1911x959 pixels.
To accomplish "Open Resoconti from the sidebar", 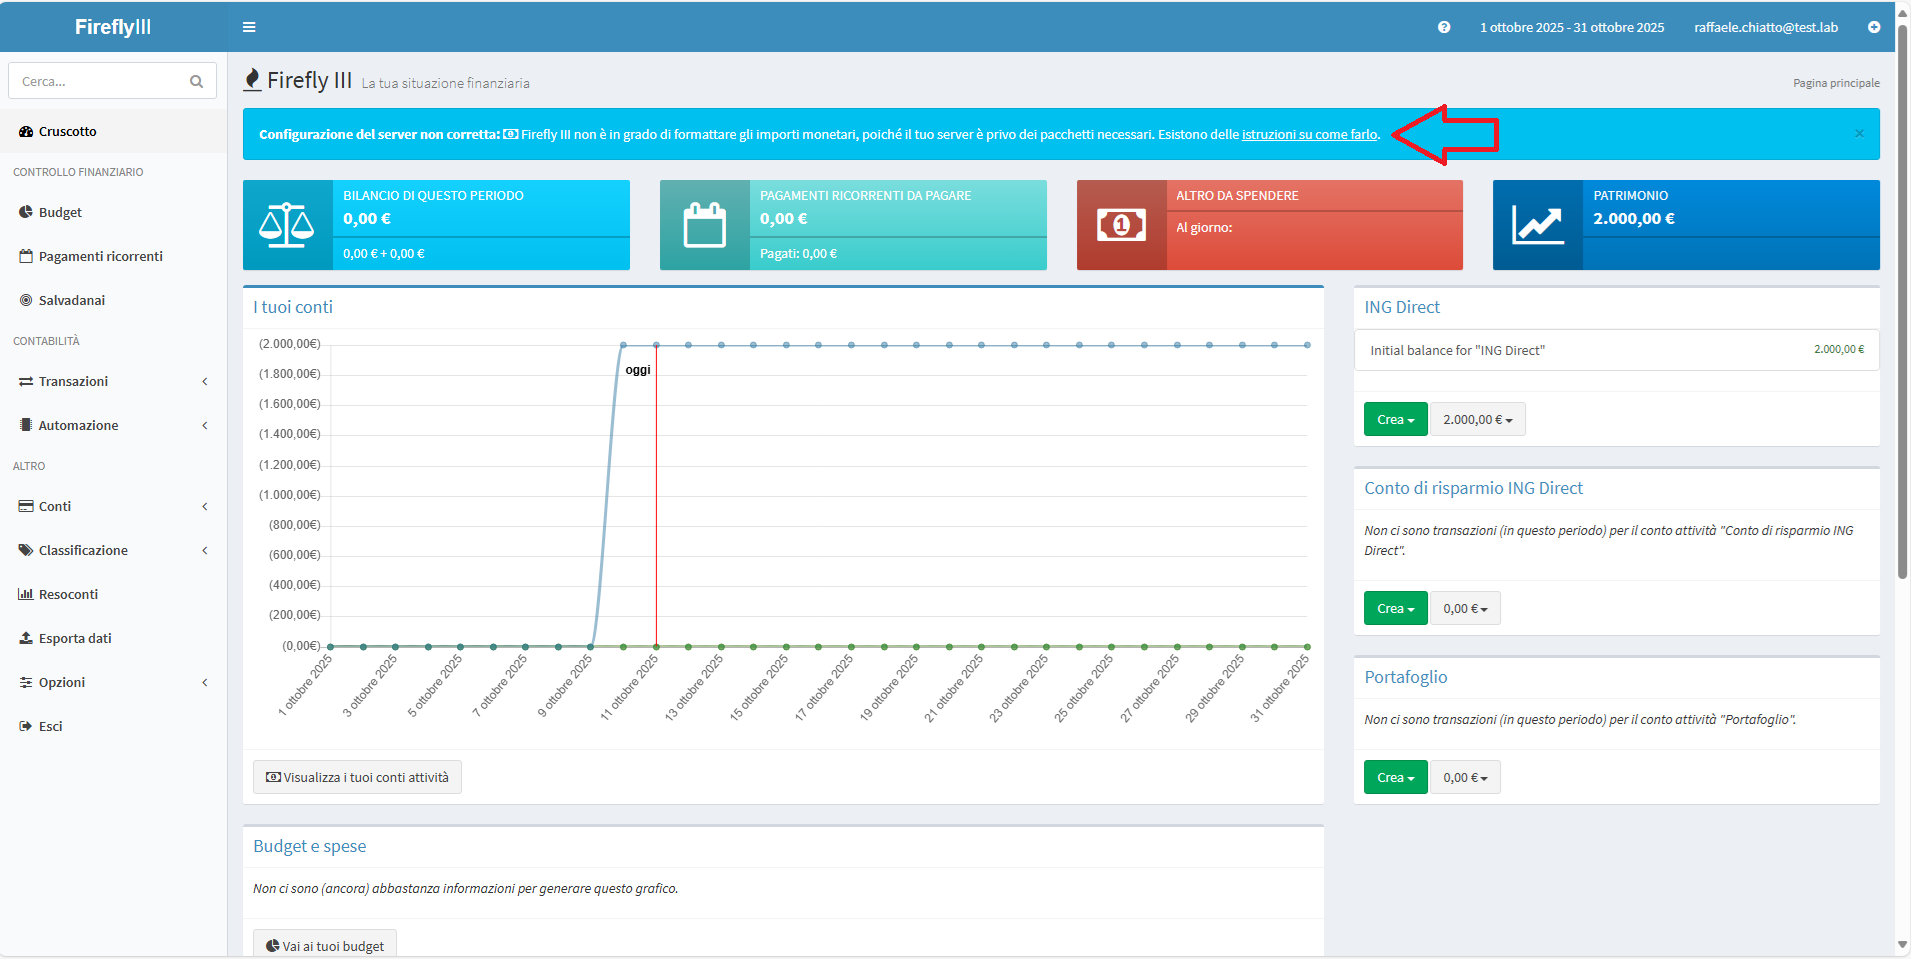I will pyautogui.click(x=68, y=594).
